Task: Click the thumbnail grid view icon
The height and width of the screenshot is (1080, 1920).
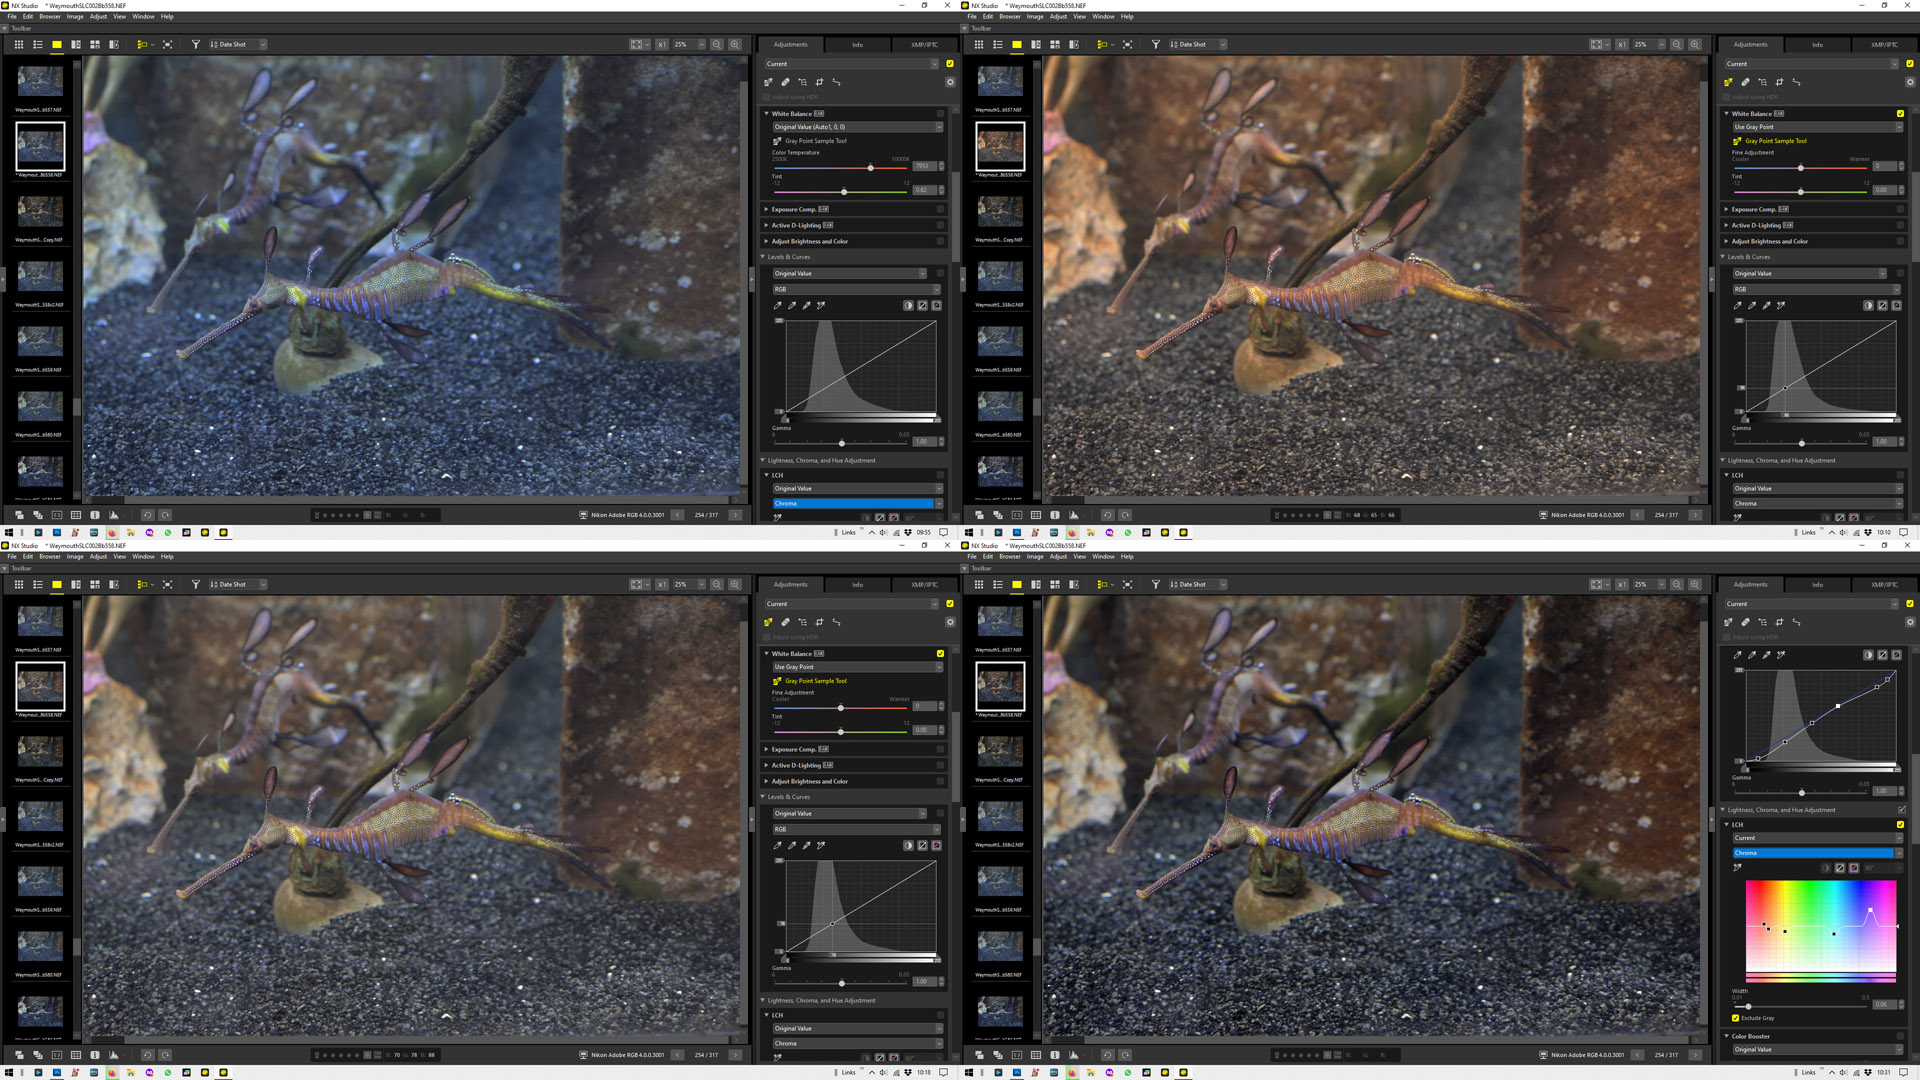Action: coord(18,44)
